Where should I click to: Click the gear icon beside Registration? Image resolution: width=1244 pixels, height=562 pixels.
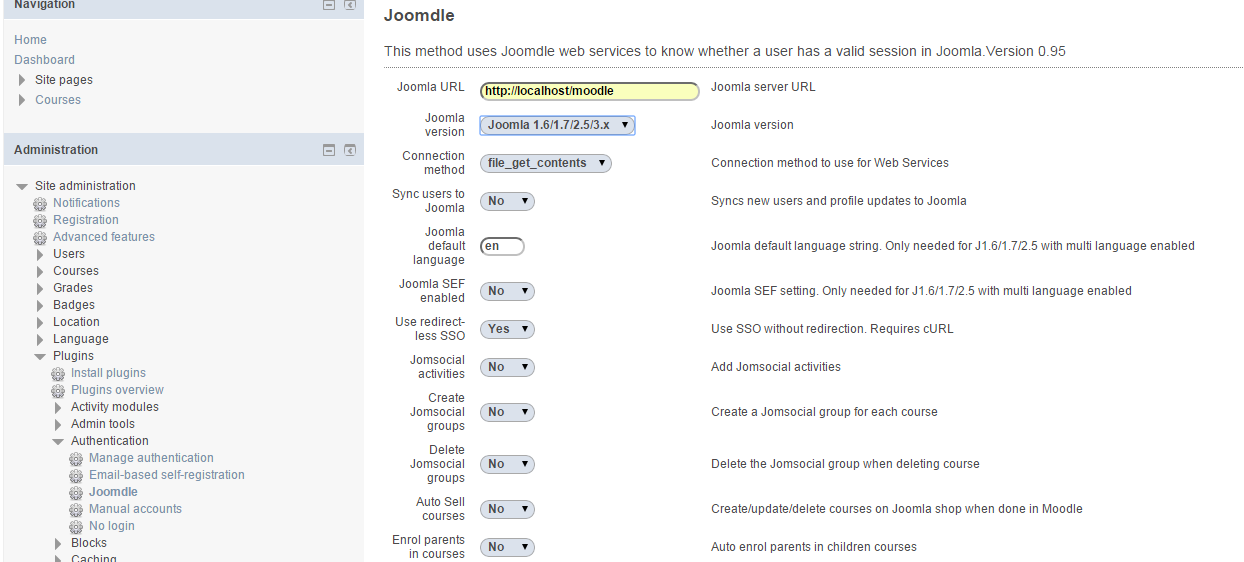point(40,221)
